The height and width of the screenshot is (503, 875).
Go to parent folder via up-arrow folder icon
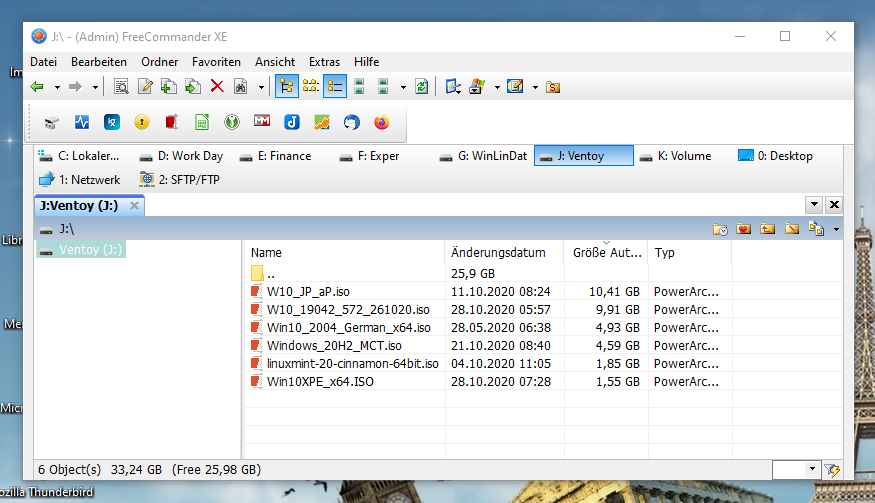pyautogui.click(x=768, y=229)
